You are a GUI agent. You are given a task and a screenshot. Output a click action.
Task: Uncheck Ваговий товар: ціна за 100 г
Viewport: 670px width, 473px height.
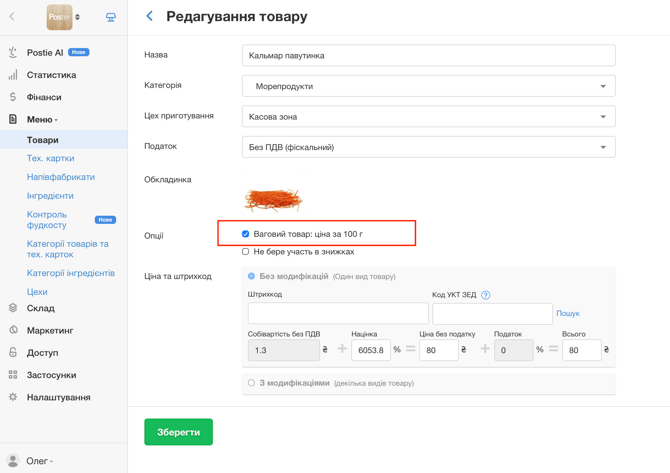pos(245,234)
